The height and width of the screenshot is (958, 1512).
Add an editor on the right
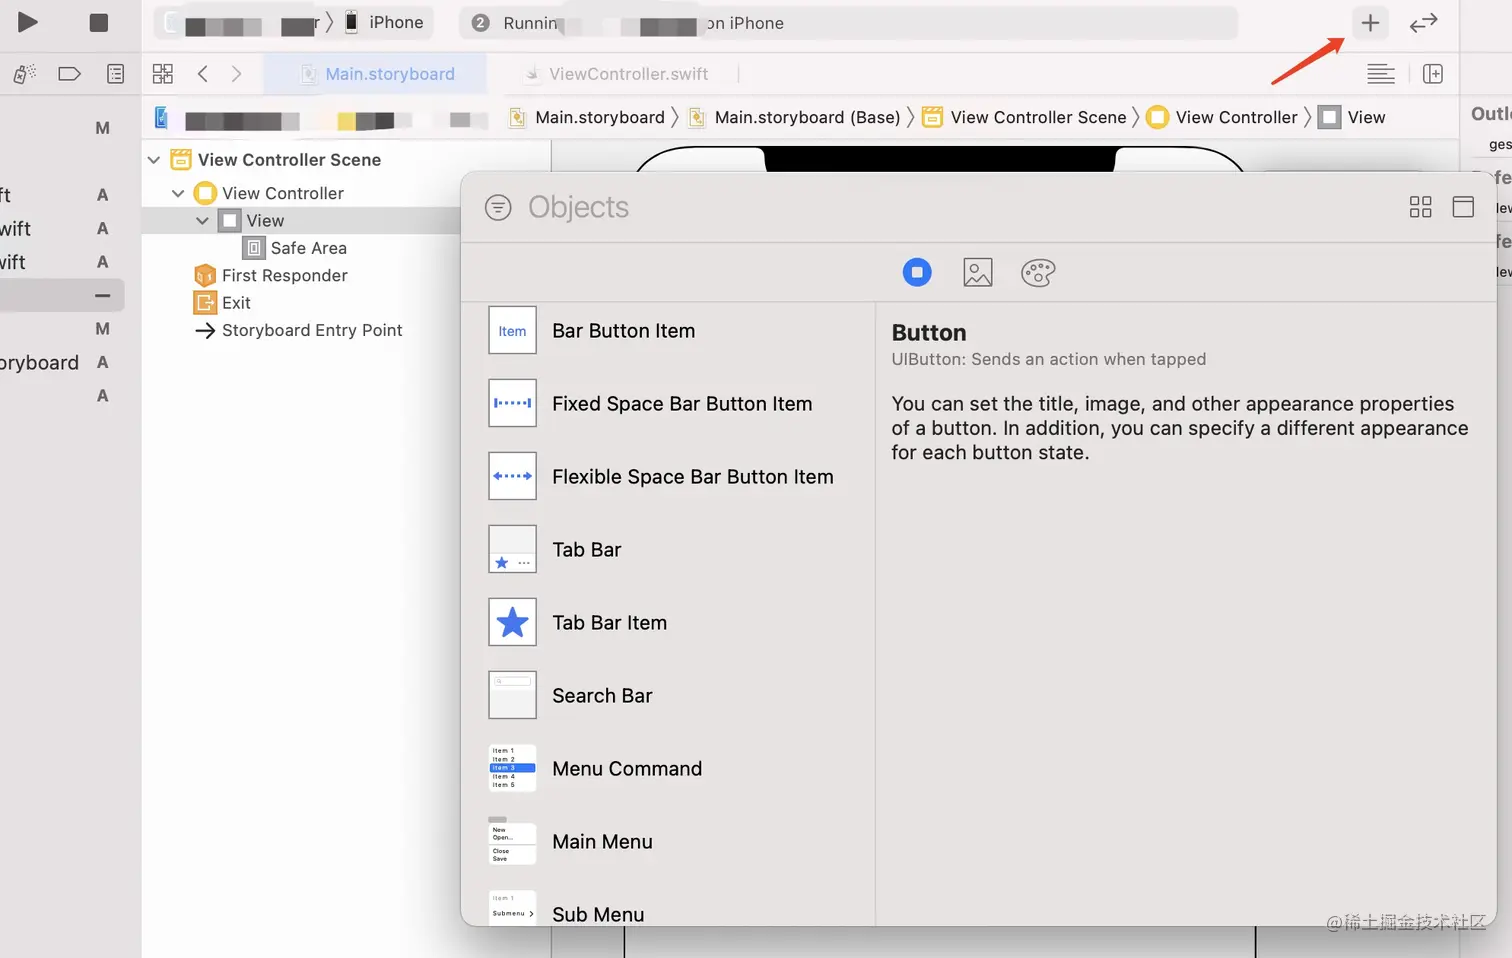(x=1433, y=74)
